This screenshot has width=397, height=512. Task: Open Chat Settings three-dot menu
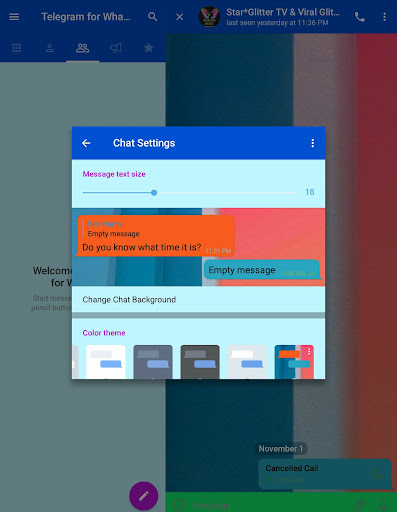pos(312,143)
